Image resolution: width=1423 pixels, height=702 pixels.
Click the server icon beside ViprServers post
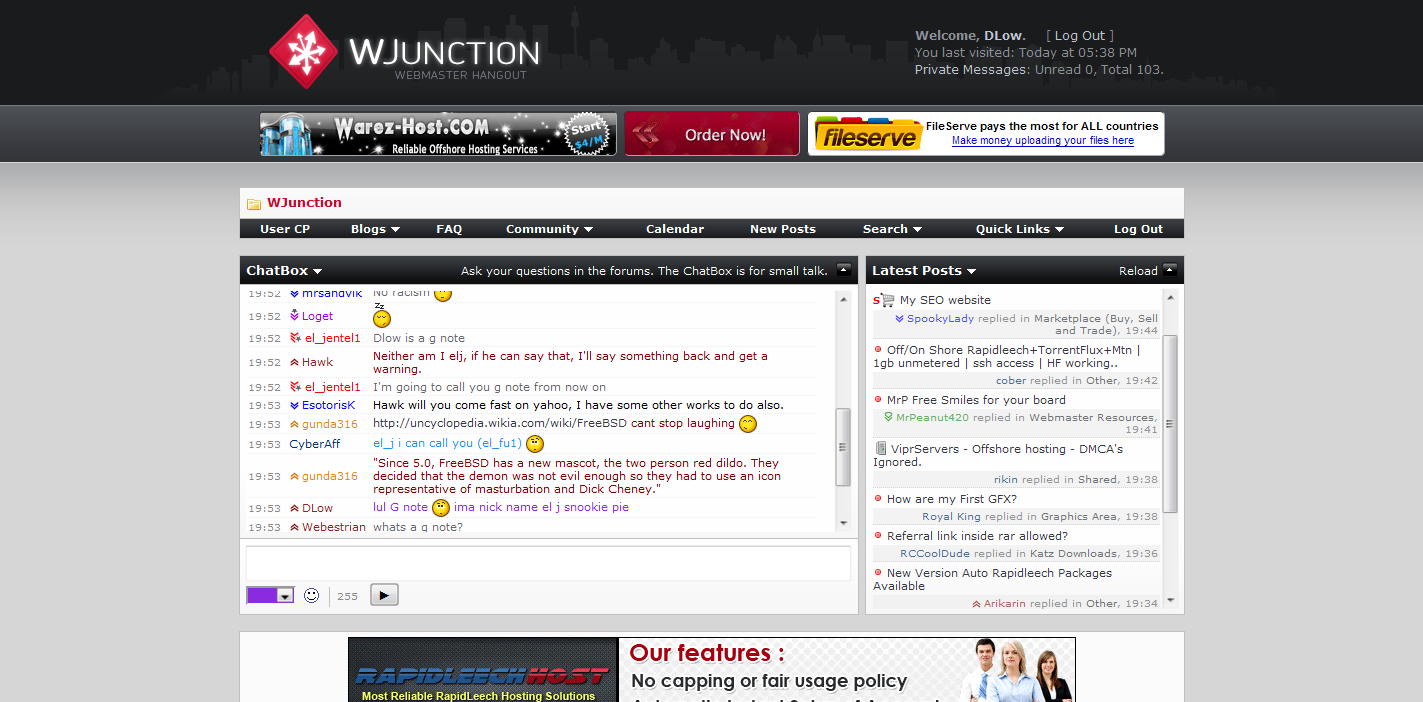(x=881, y=449)
